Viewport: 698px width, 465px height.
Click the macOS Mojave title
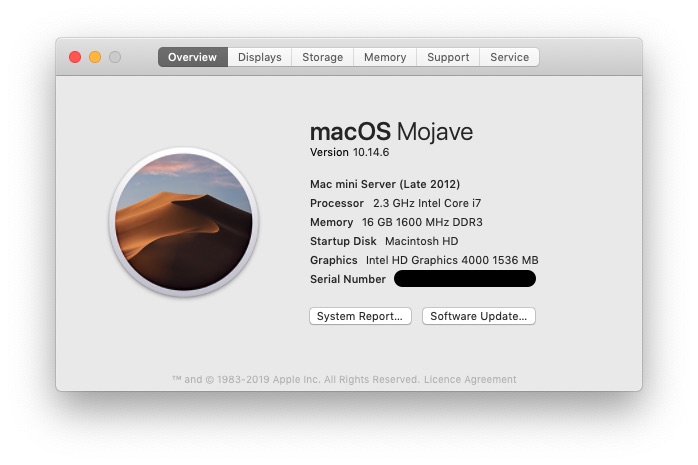tap(391, 132)
